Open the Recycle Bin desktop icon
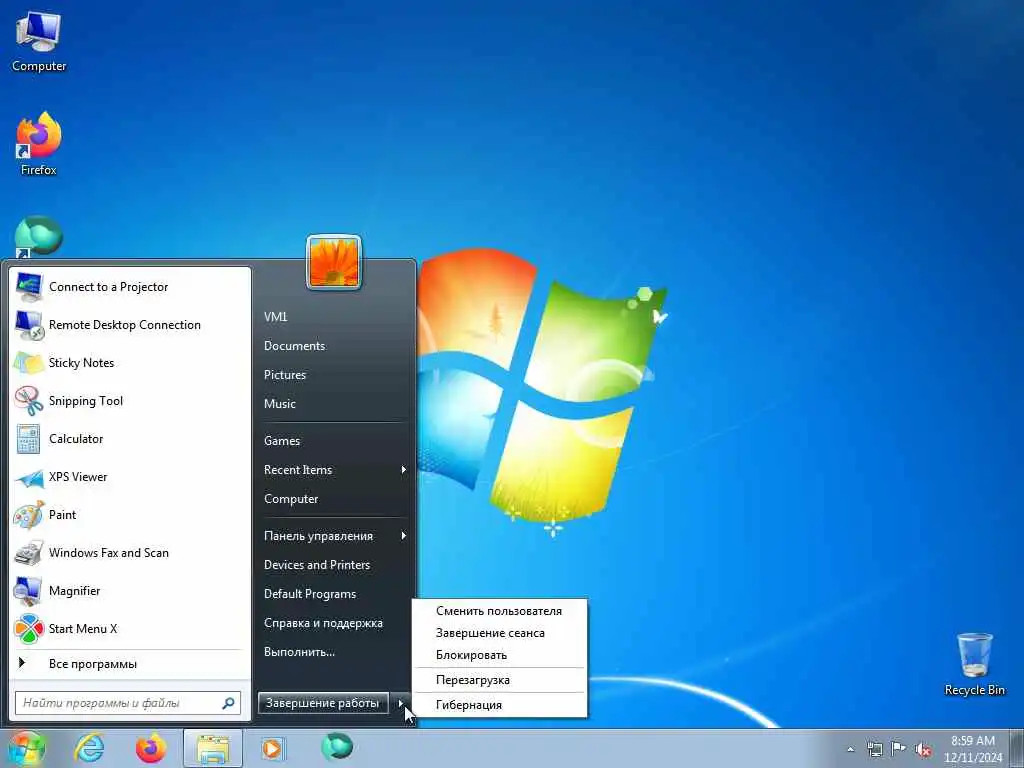1024x768 pixels. (x=974, y=664)
